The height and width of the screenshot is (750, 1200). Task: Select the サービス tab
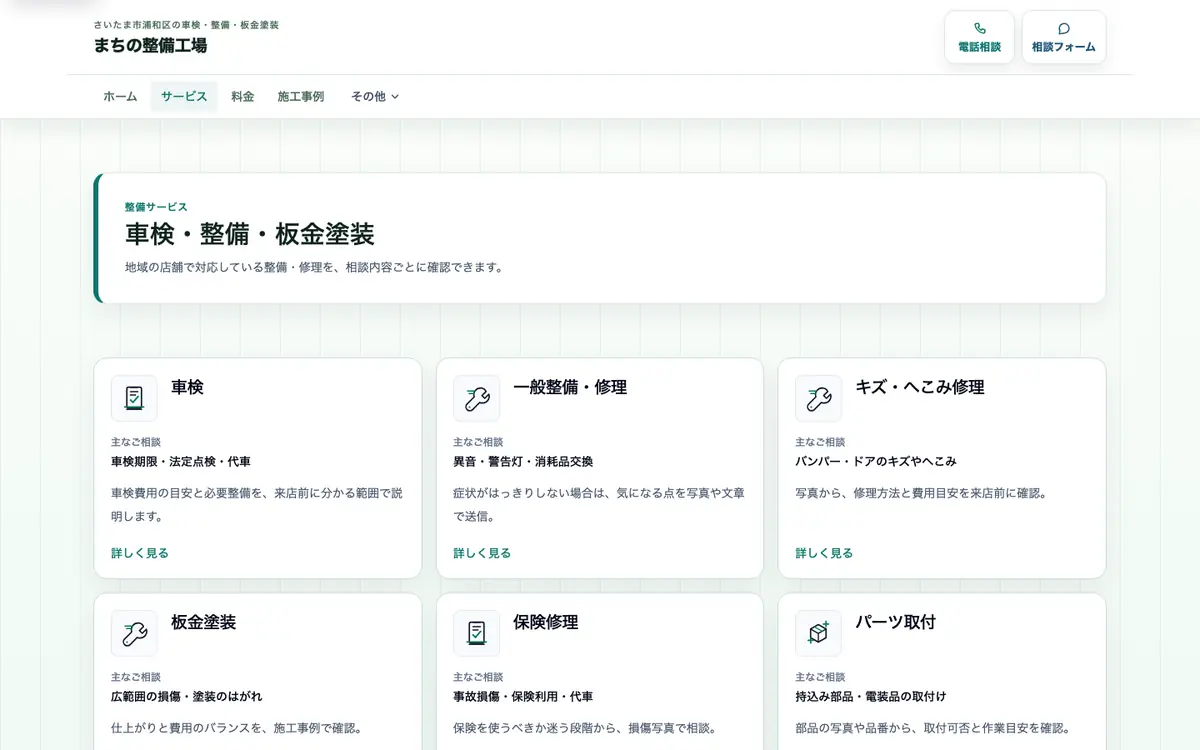(184, 97)
